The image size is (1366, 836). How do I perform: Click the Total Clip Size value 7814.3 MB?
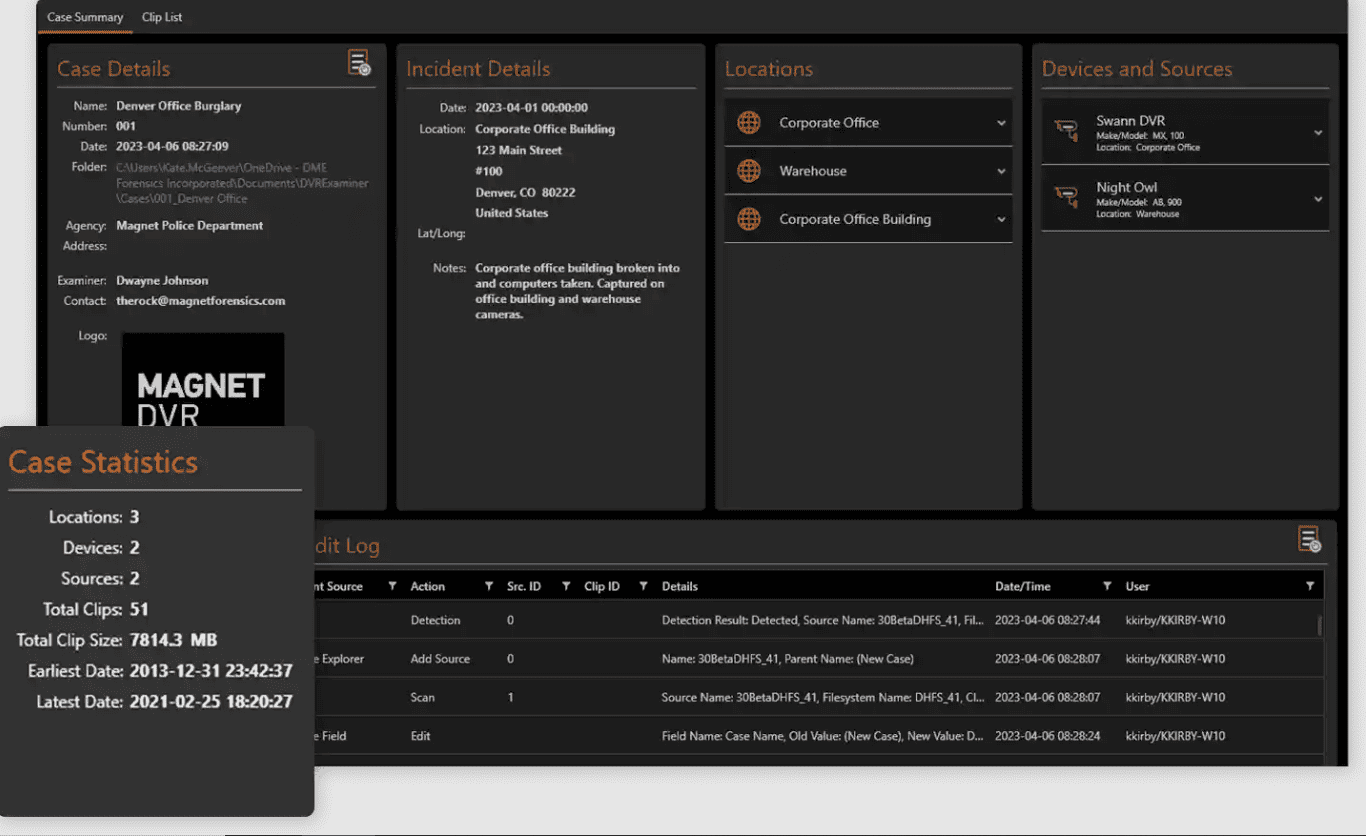[173, 640]
